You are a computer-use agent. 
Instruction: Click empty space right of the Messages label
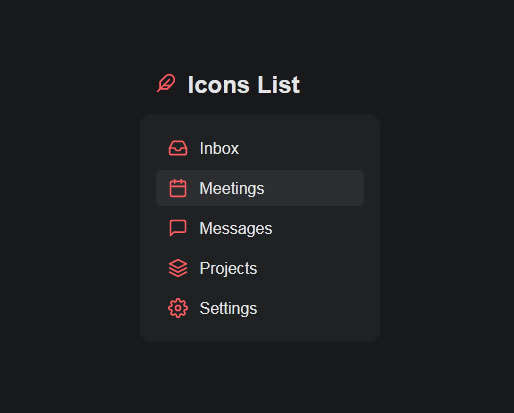[x=318, y=228]
